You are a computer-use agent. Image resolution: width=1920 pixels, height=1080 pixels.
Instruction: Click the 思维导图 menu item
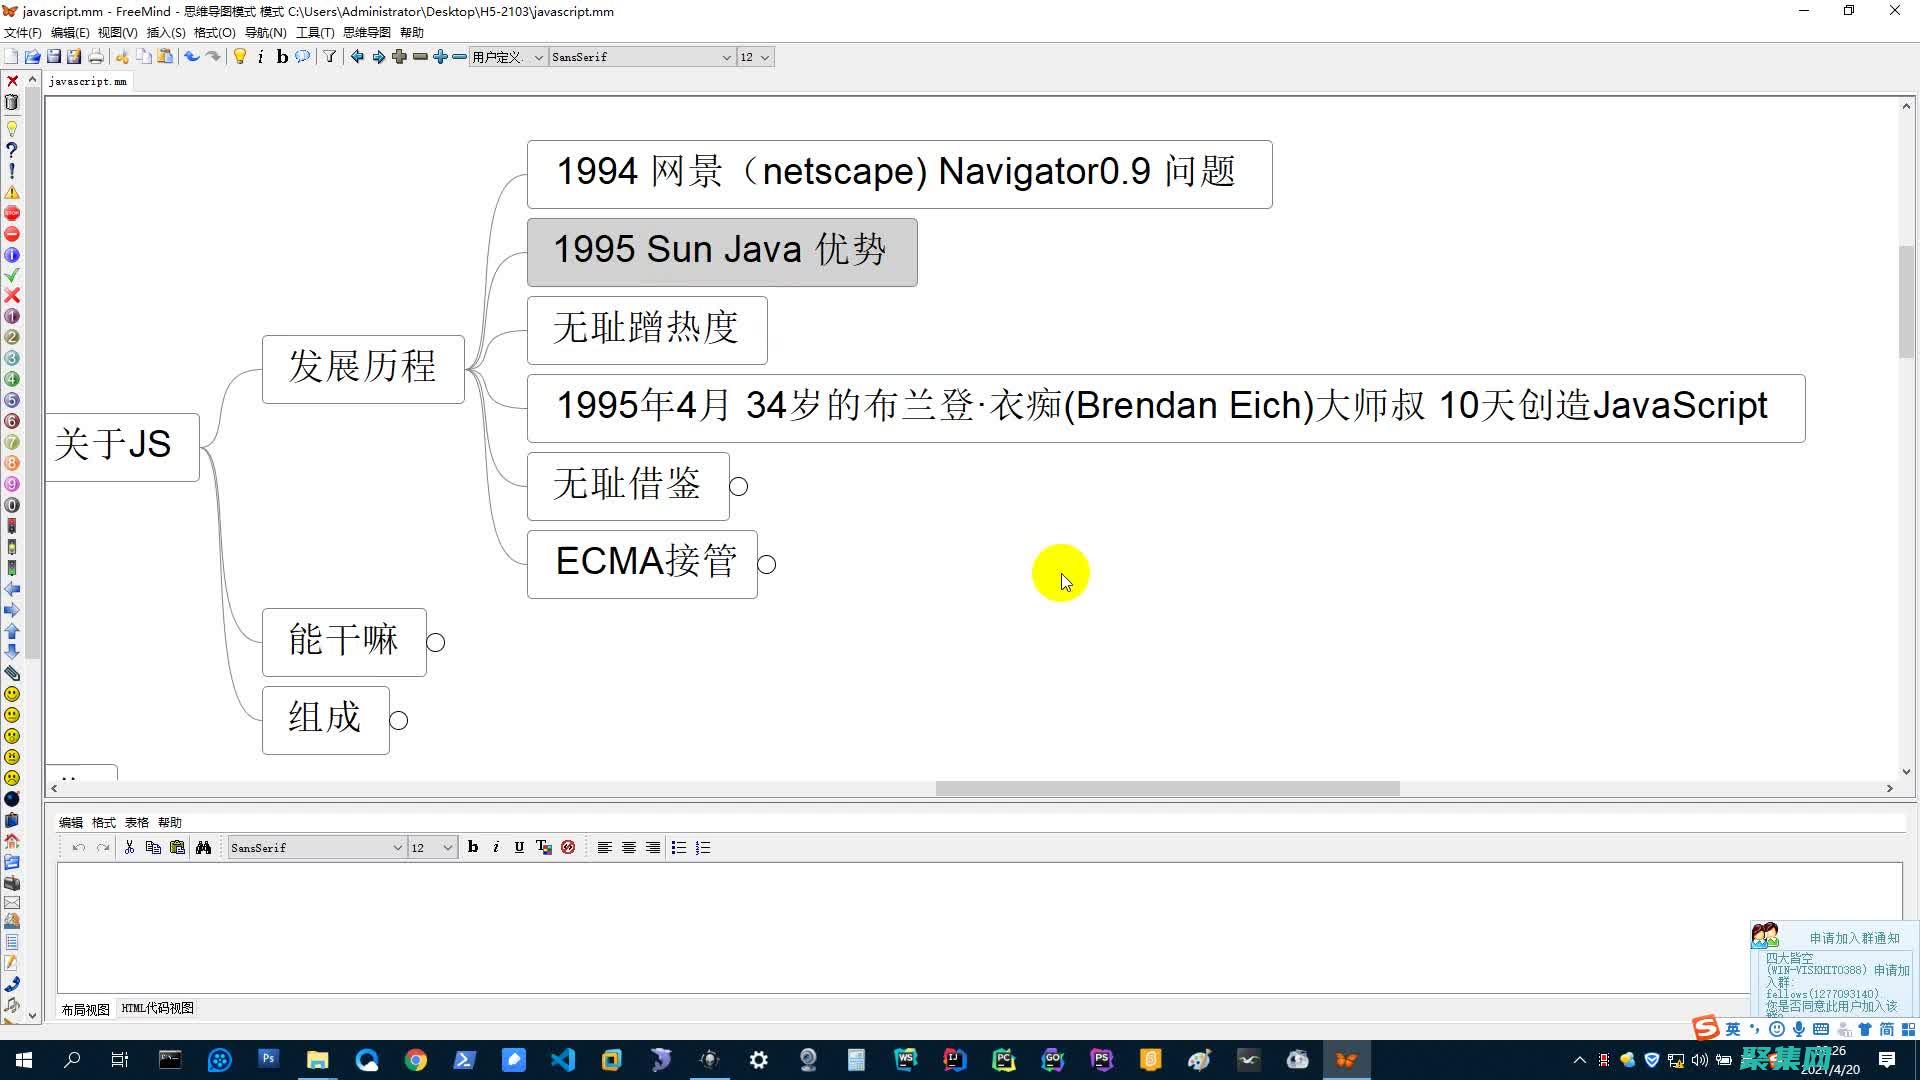tap(364, 32)
